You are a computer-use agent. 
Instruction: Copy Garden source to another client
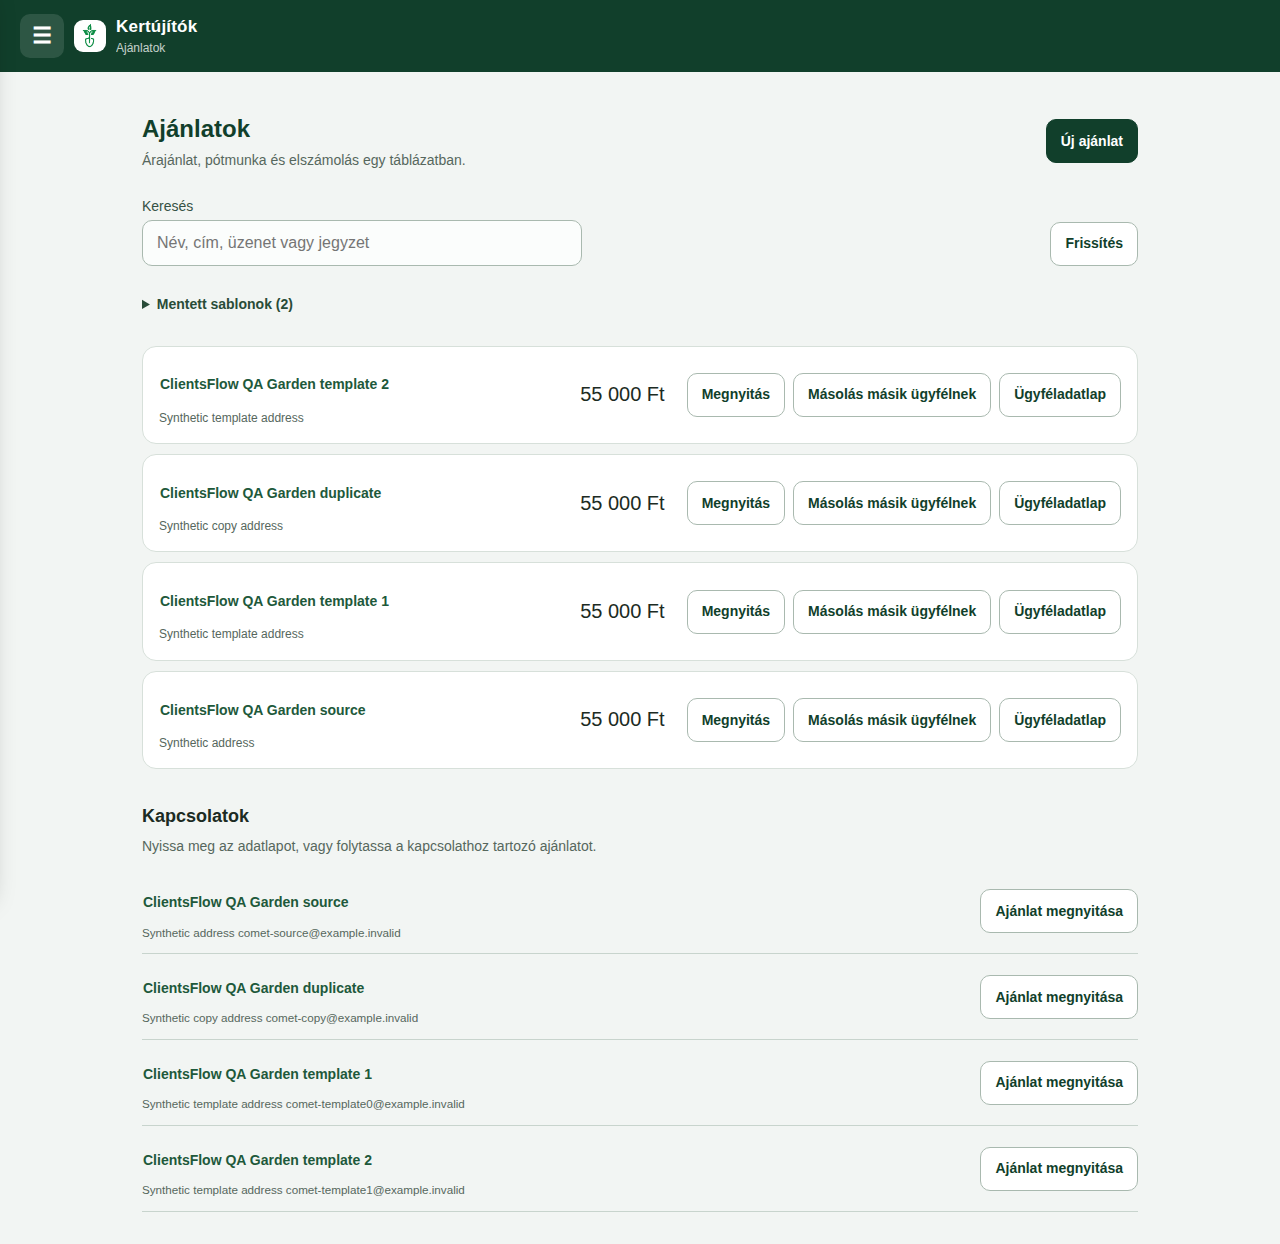(x=892, y=720)
